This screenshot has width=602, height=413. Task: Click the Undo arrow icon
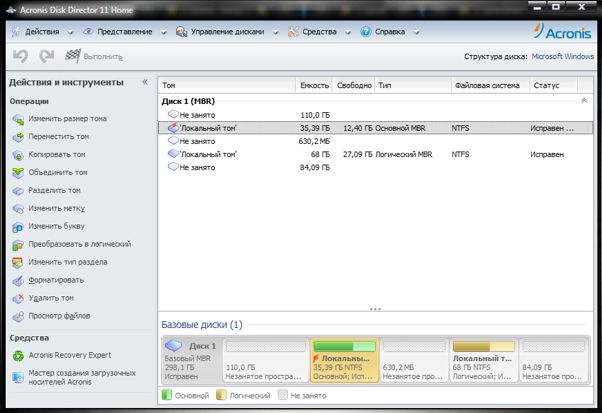click(x=20, y=56)
